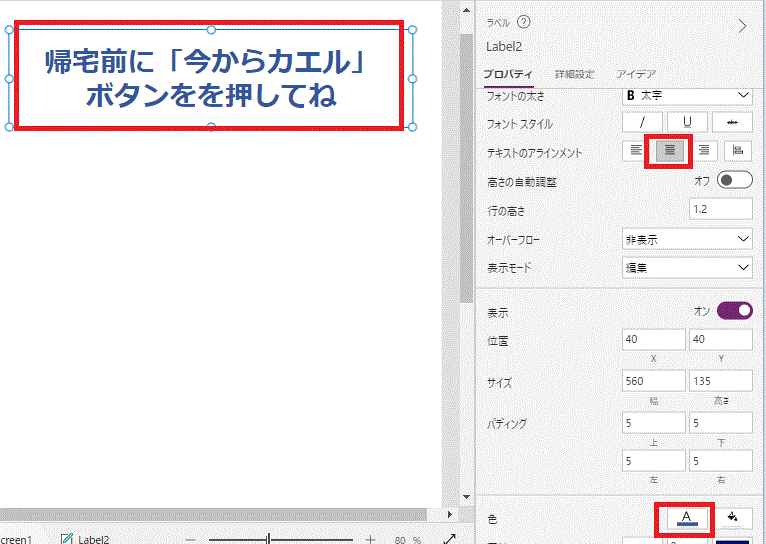Align text to the left
The image size is (766, 544).
click(635, 151)
